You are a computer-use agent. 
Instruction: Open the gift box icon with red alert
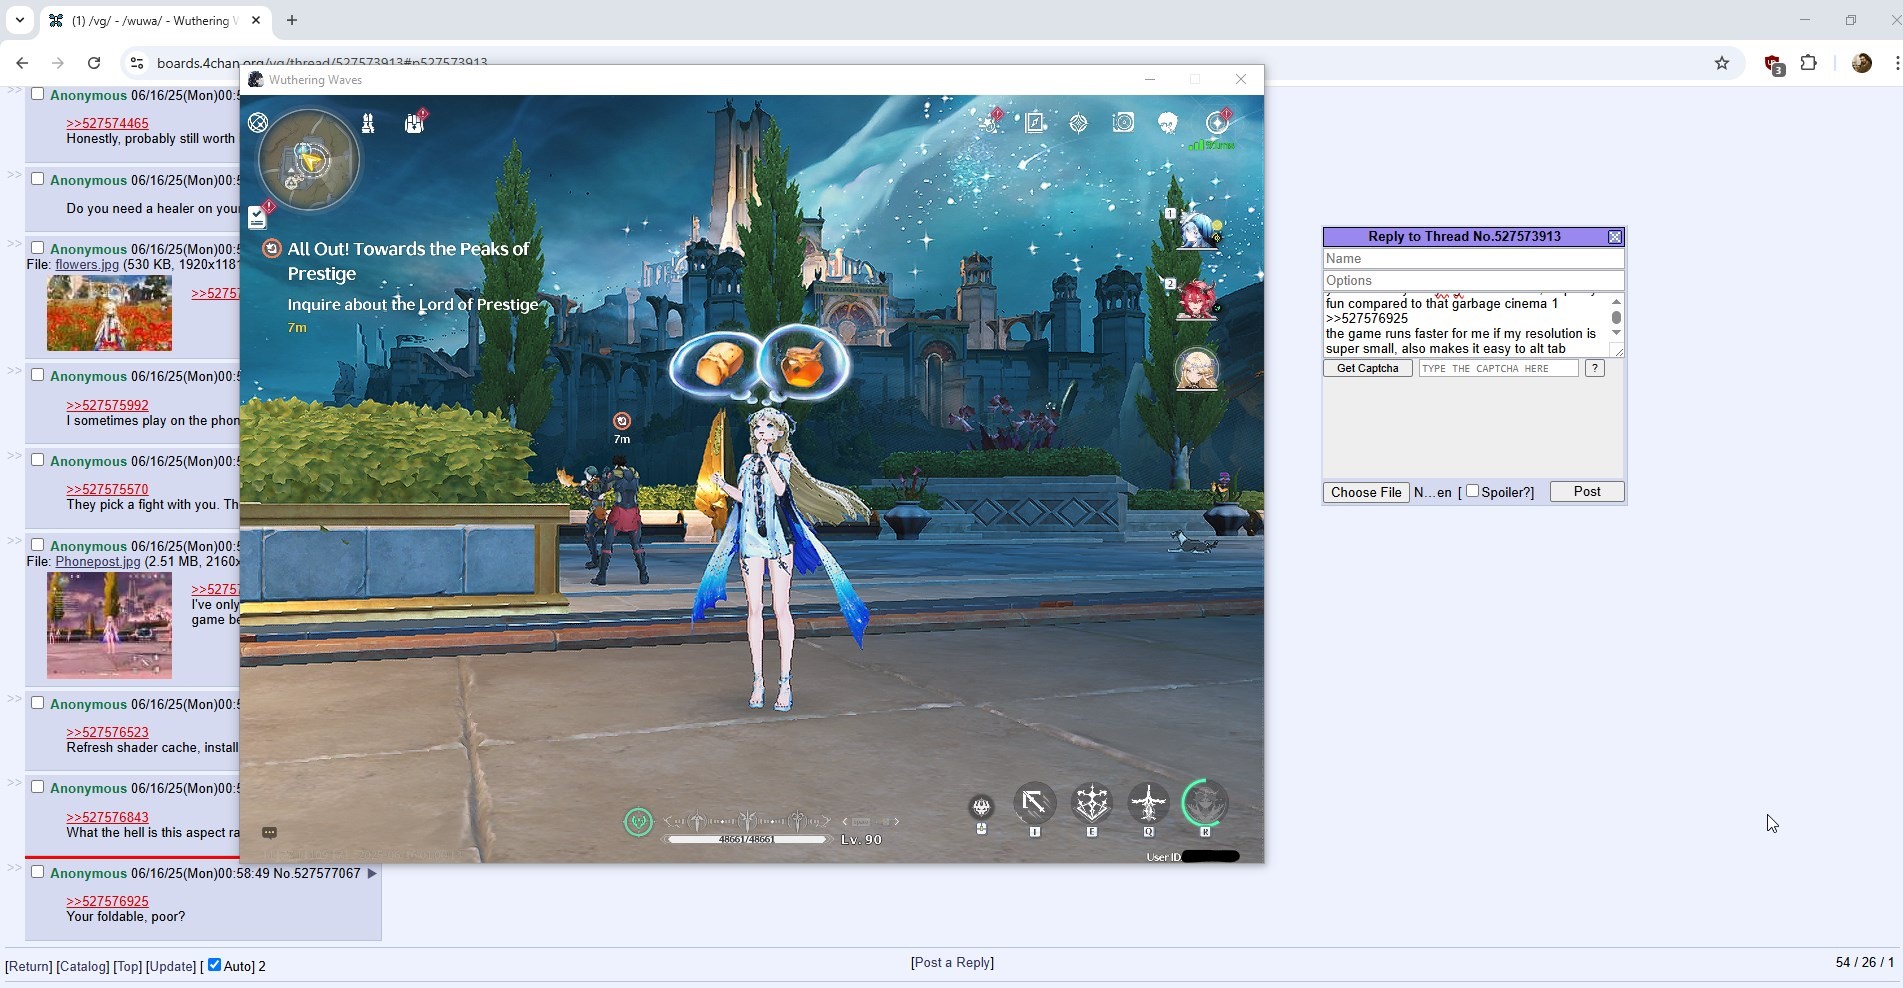414,123
